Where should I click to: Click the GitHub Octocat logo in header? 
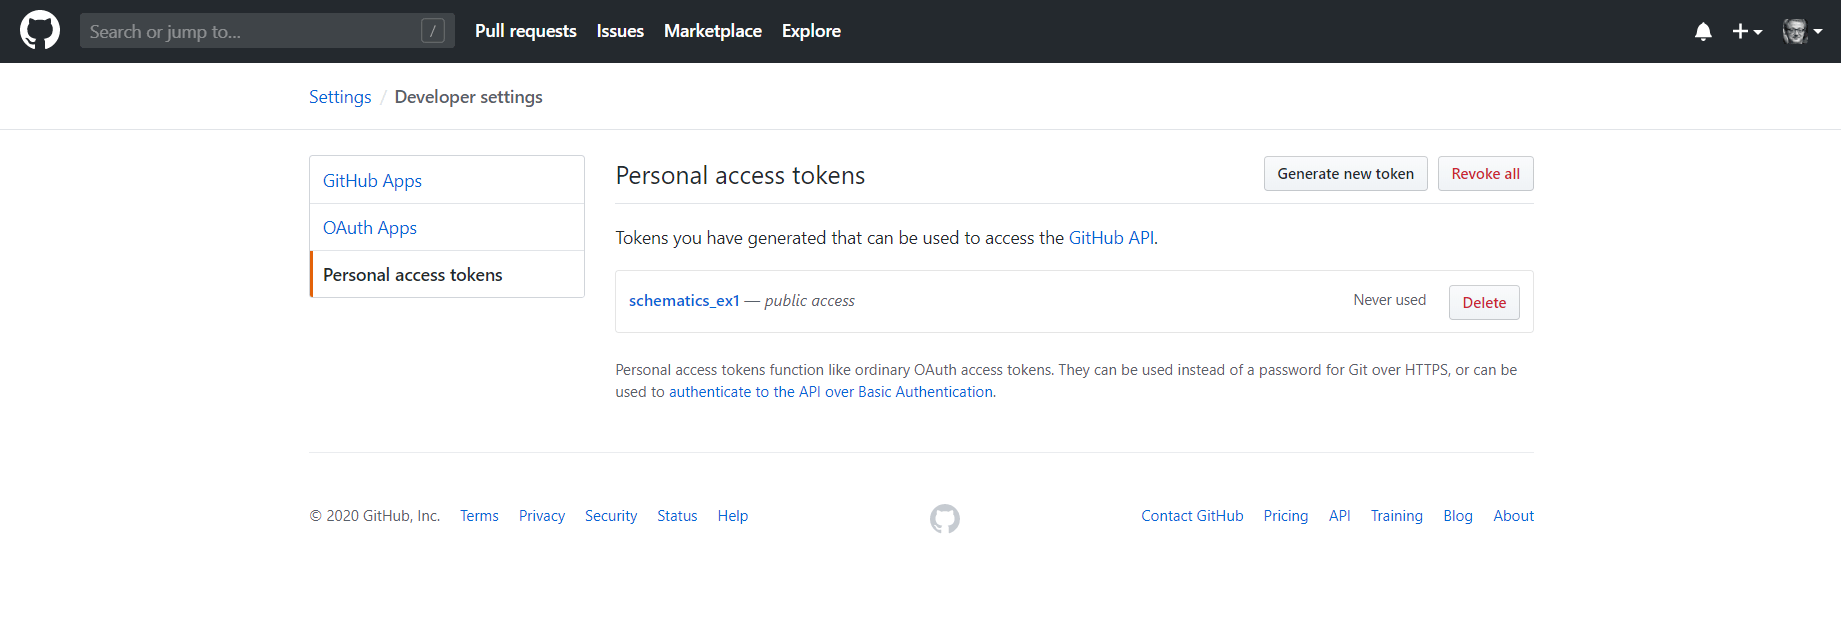coord(40,31)
